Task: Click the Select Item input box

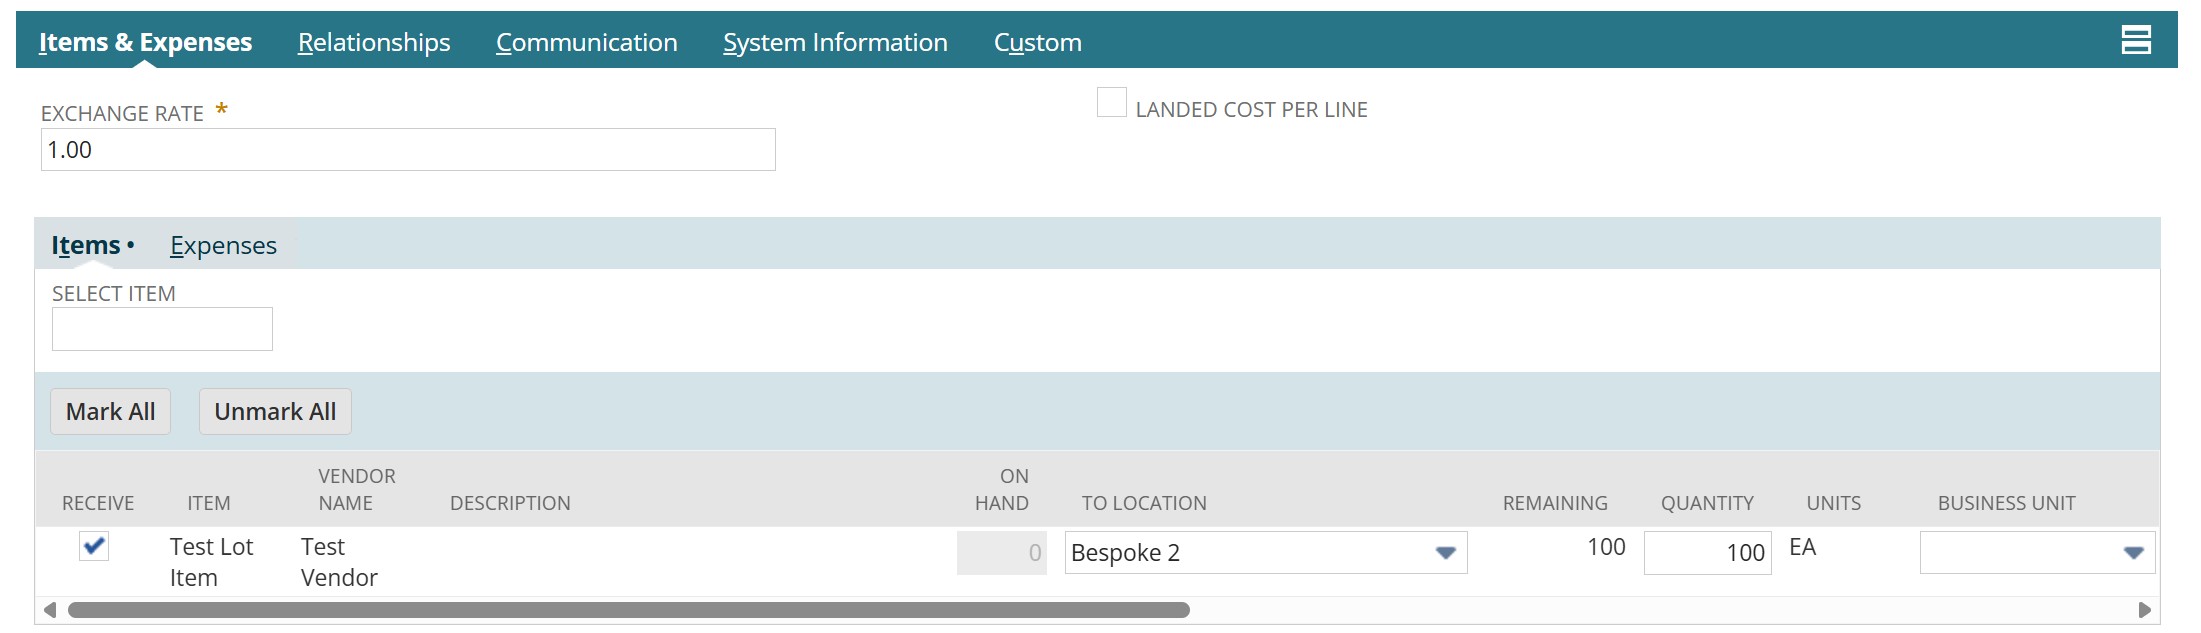Action: pyautogui.click(x=162, y=329)
